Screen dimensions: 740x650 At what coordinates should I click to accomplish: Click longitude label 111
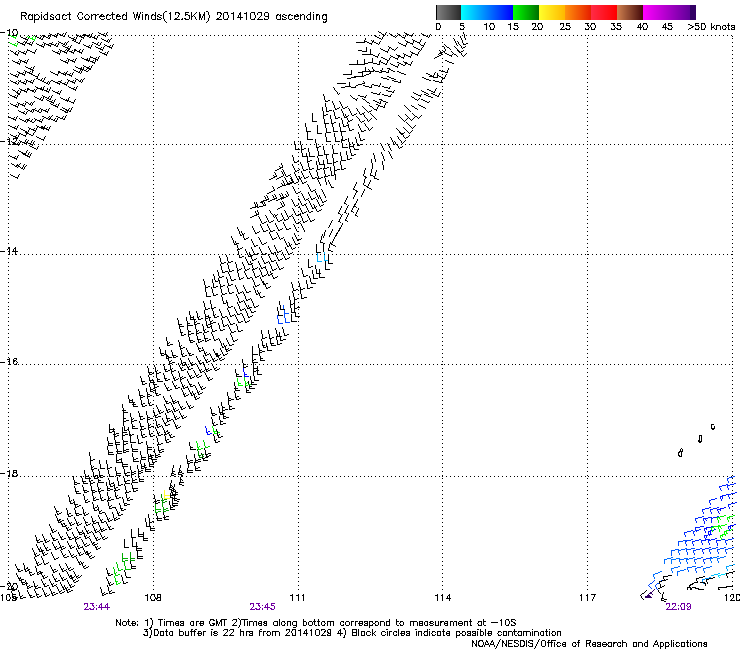point(297,598)
